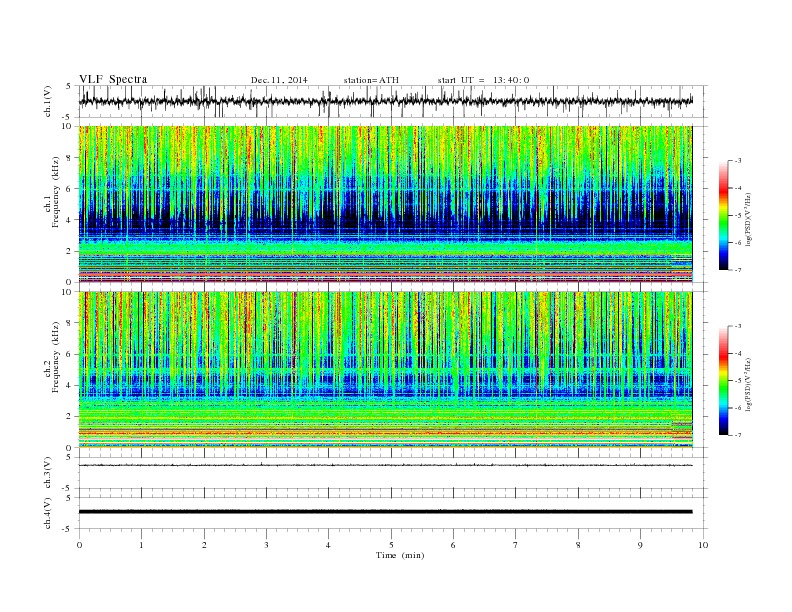Click the "ch.3(V)" axis label

(48, 473)
